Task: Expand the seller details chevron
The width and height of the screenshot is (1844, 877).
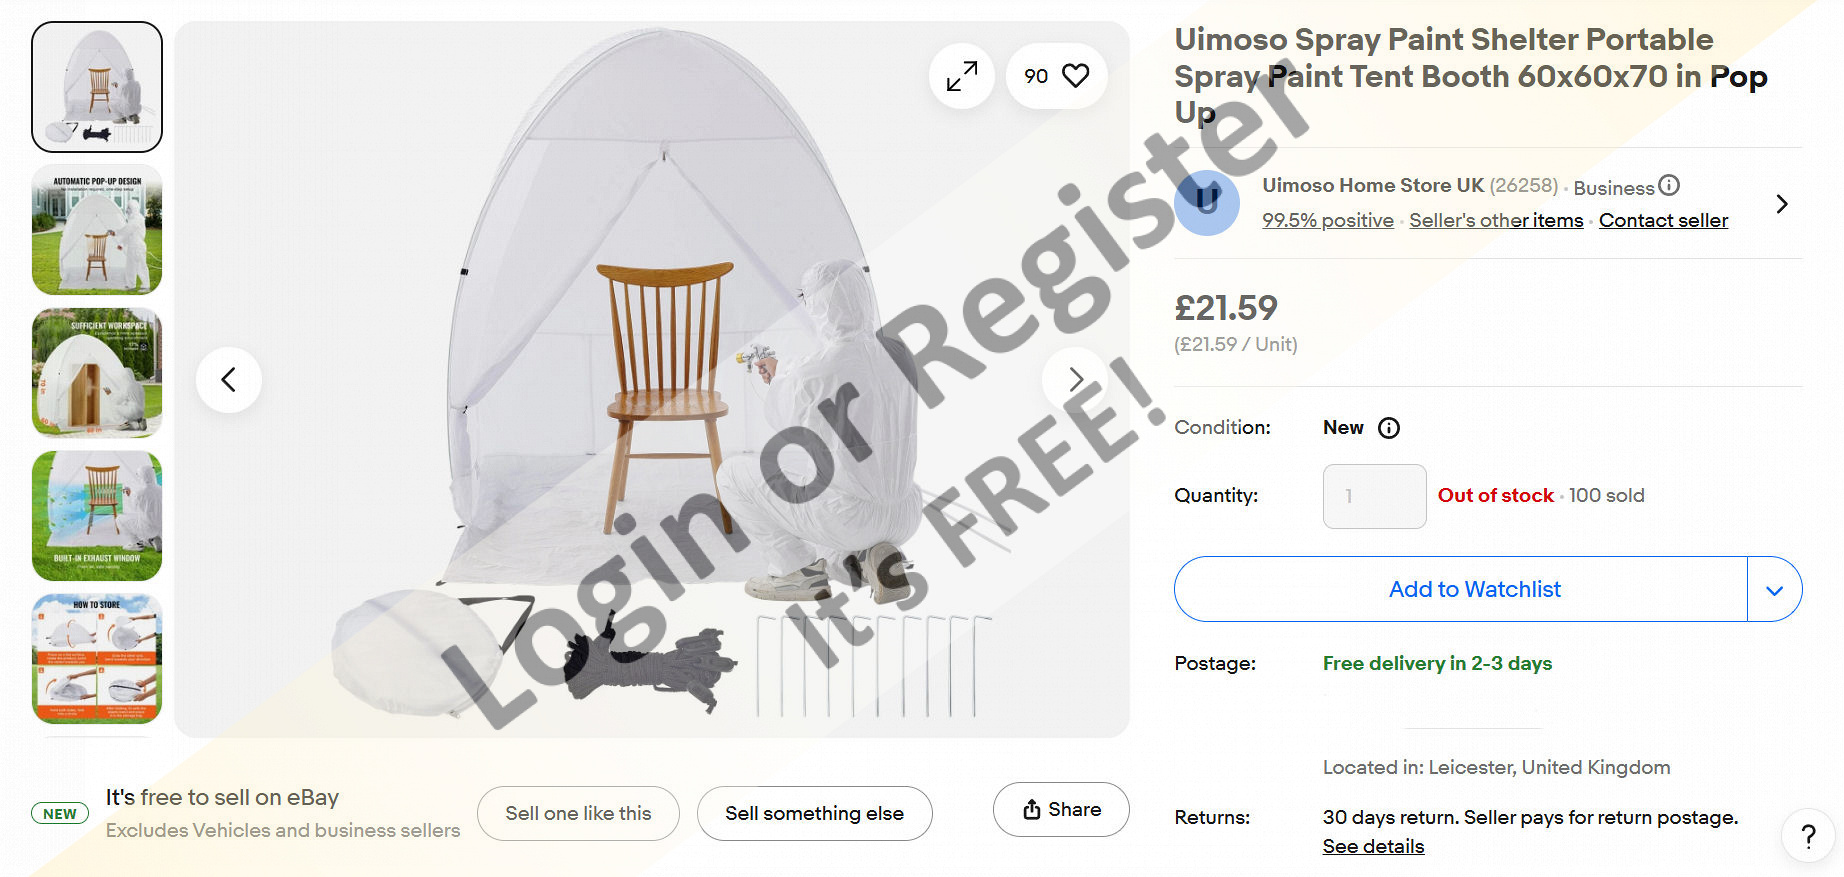Action: [x=1781, y=204]
